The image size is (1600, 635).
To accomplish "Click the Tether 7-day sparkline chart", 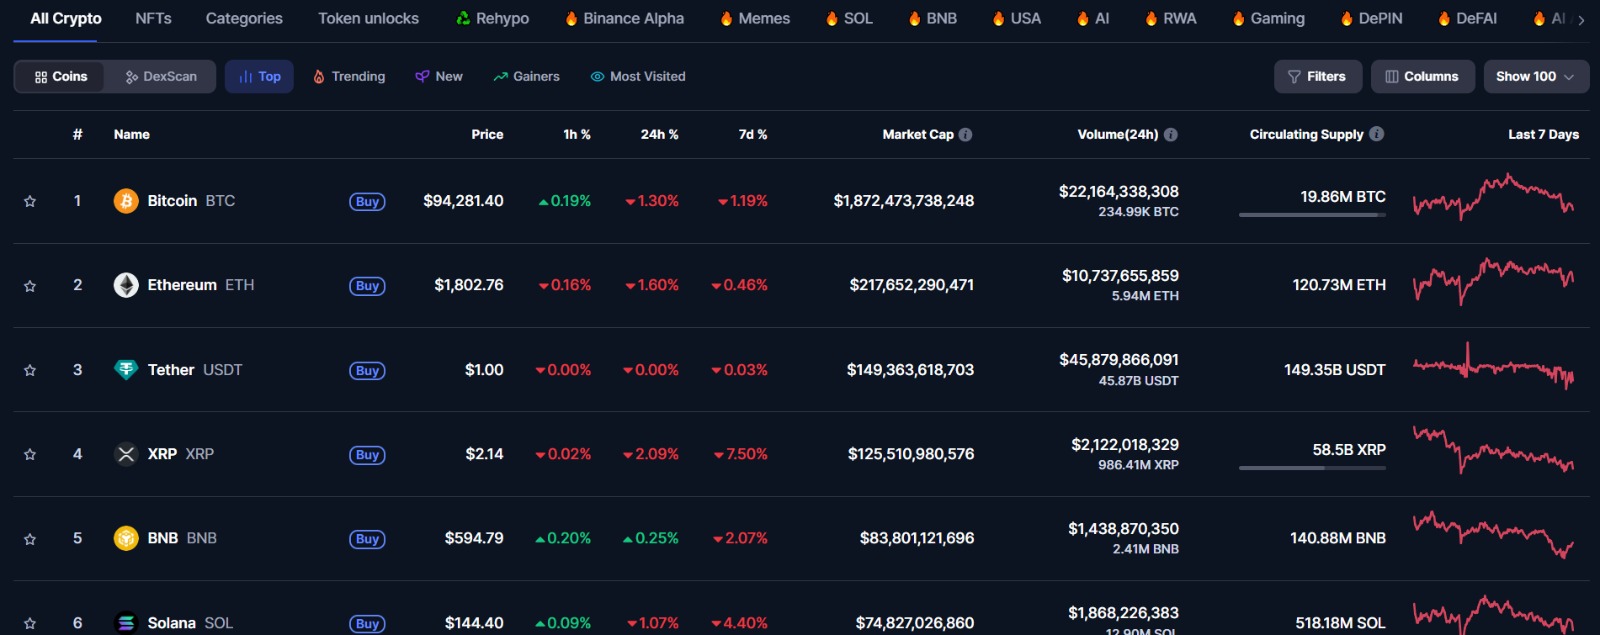I will [x=1493, y=366].
